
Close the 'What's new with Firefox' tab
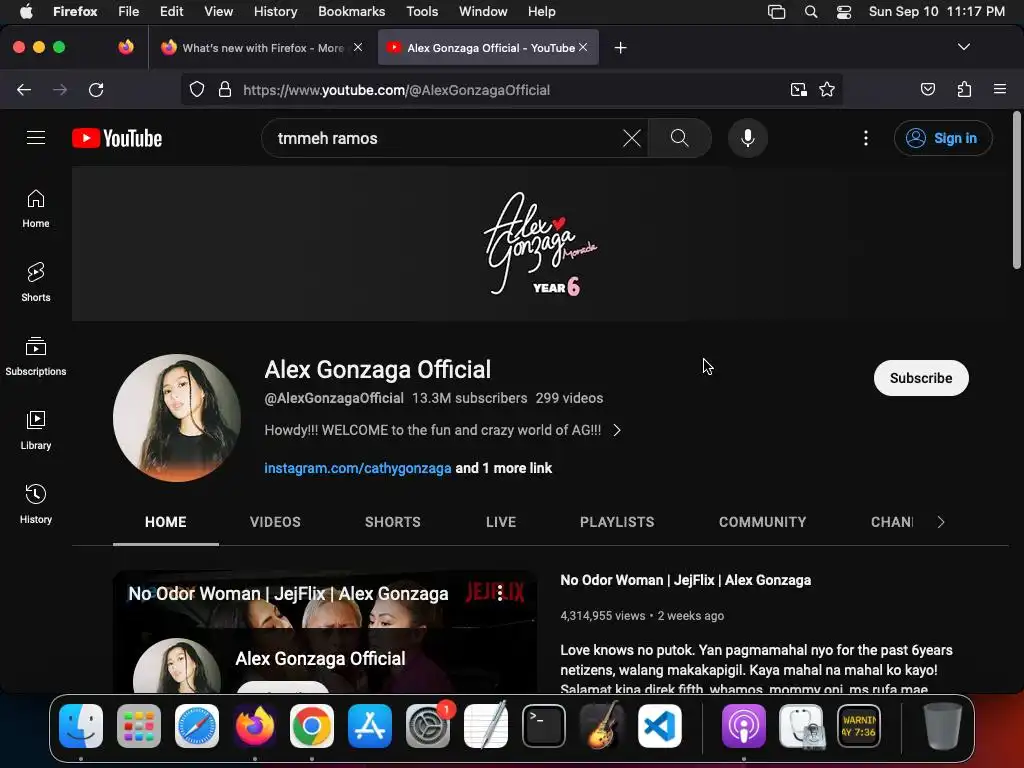click(358, 47)
